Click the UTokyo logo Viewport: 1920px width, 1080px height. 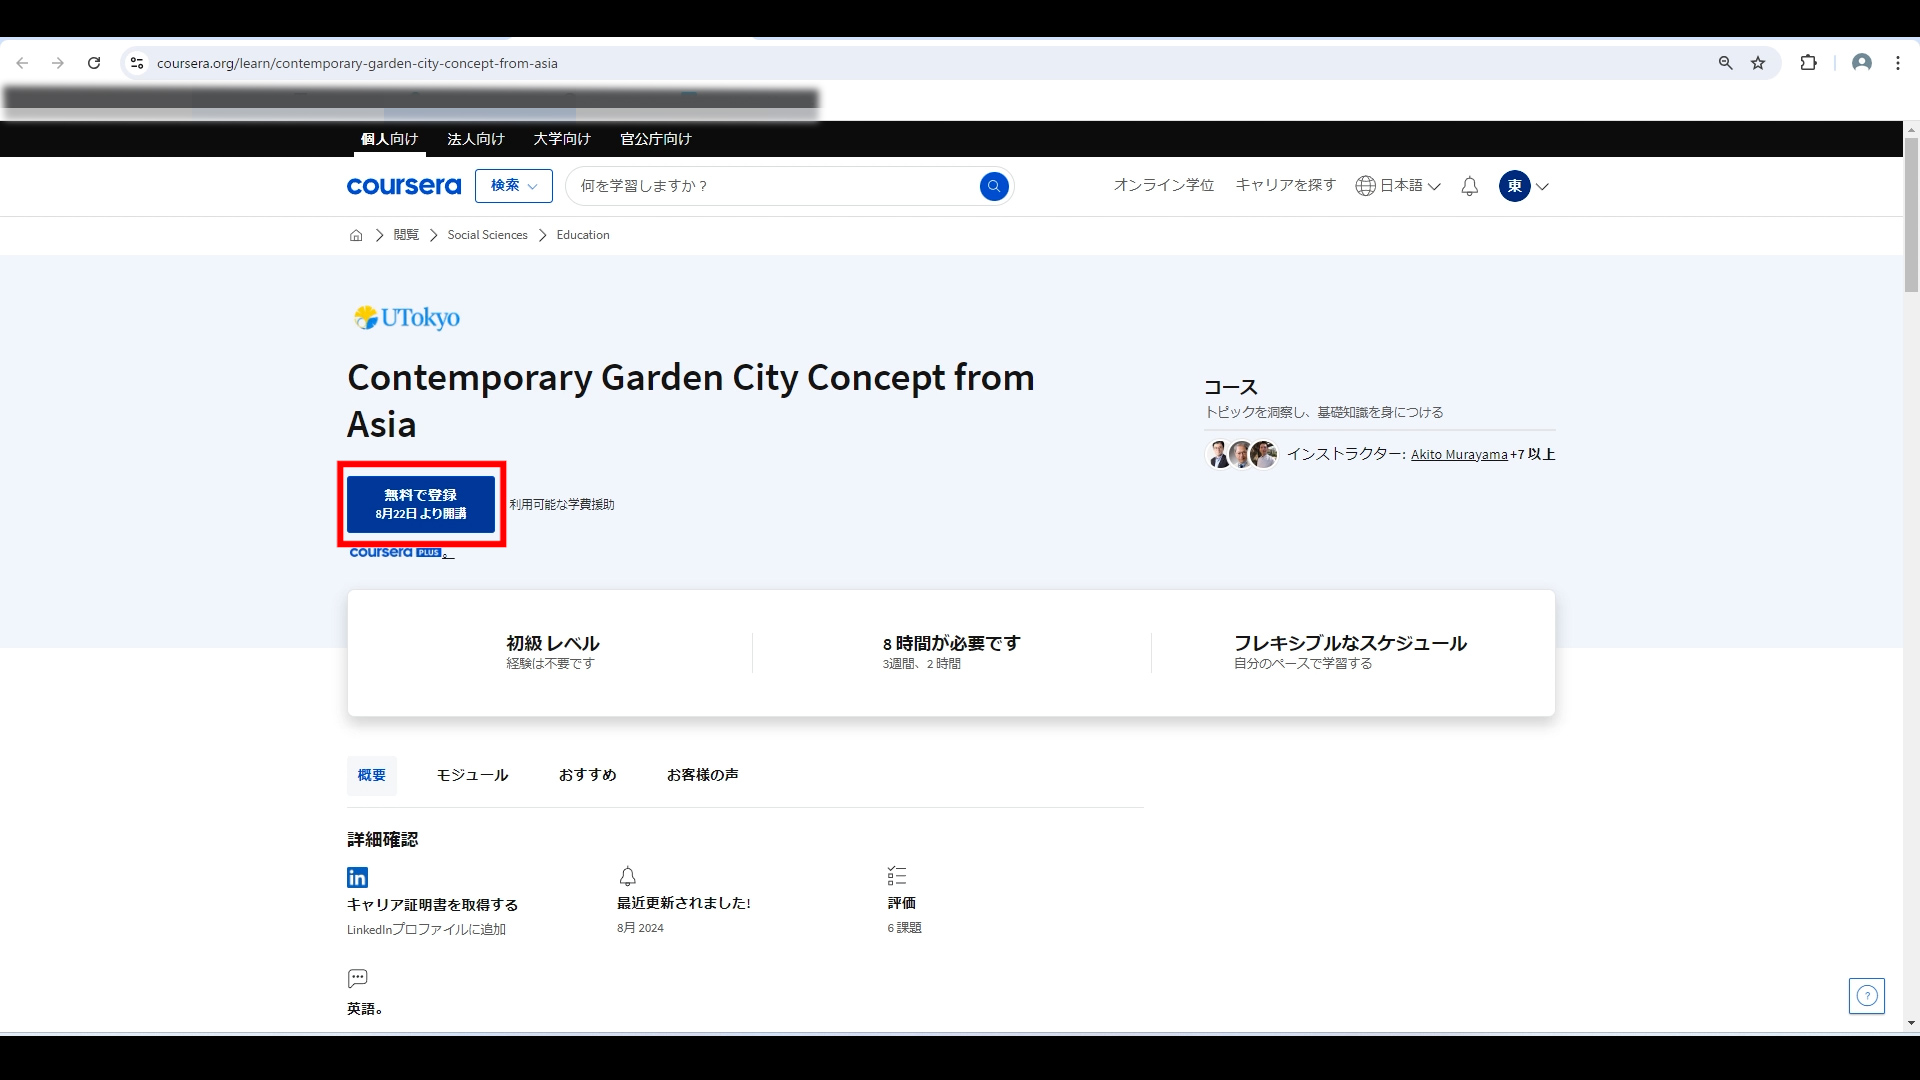407,318
